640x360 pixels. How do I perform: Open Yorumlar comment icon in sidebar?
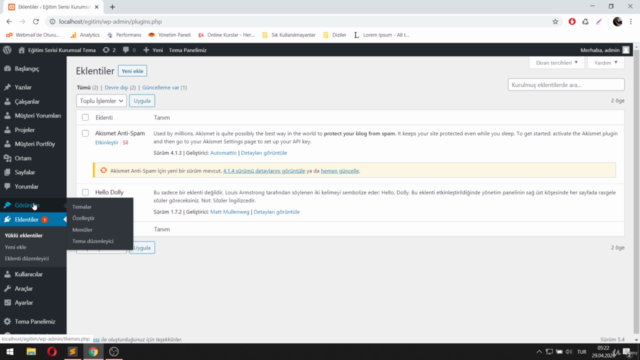coord(7,187)
